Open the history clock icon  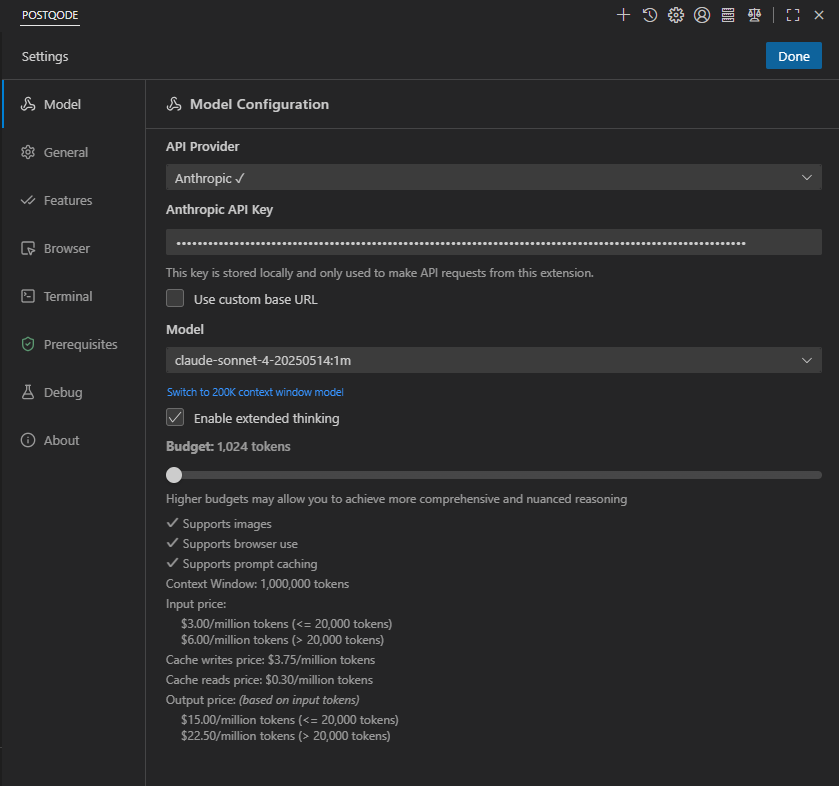coord(650,15)
